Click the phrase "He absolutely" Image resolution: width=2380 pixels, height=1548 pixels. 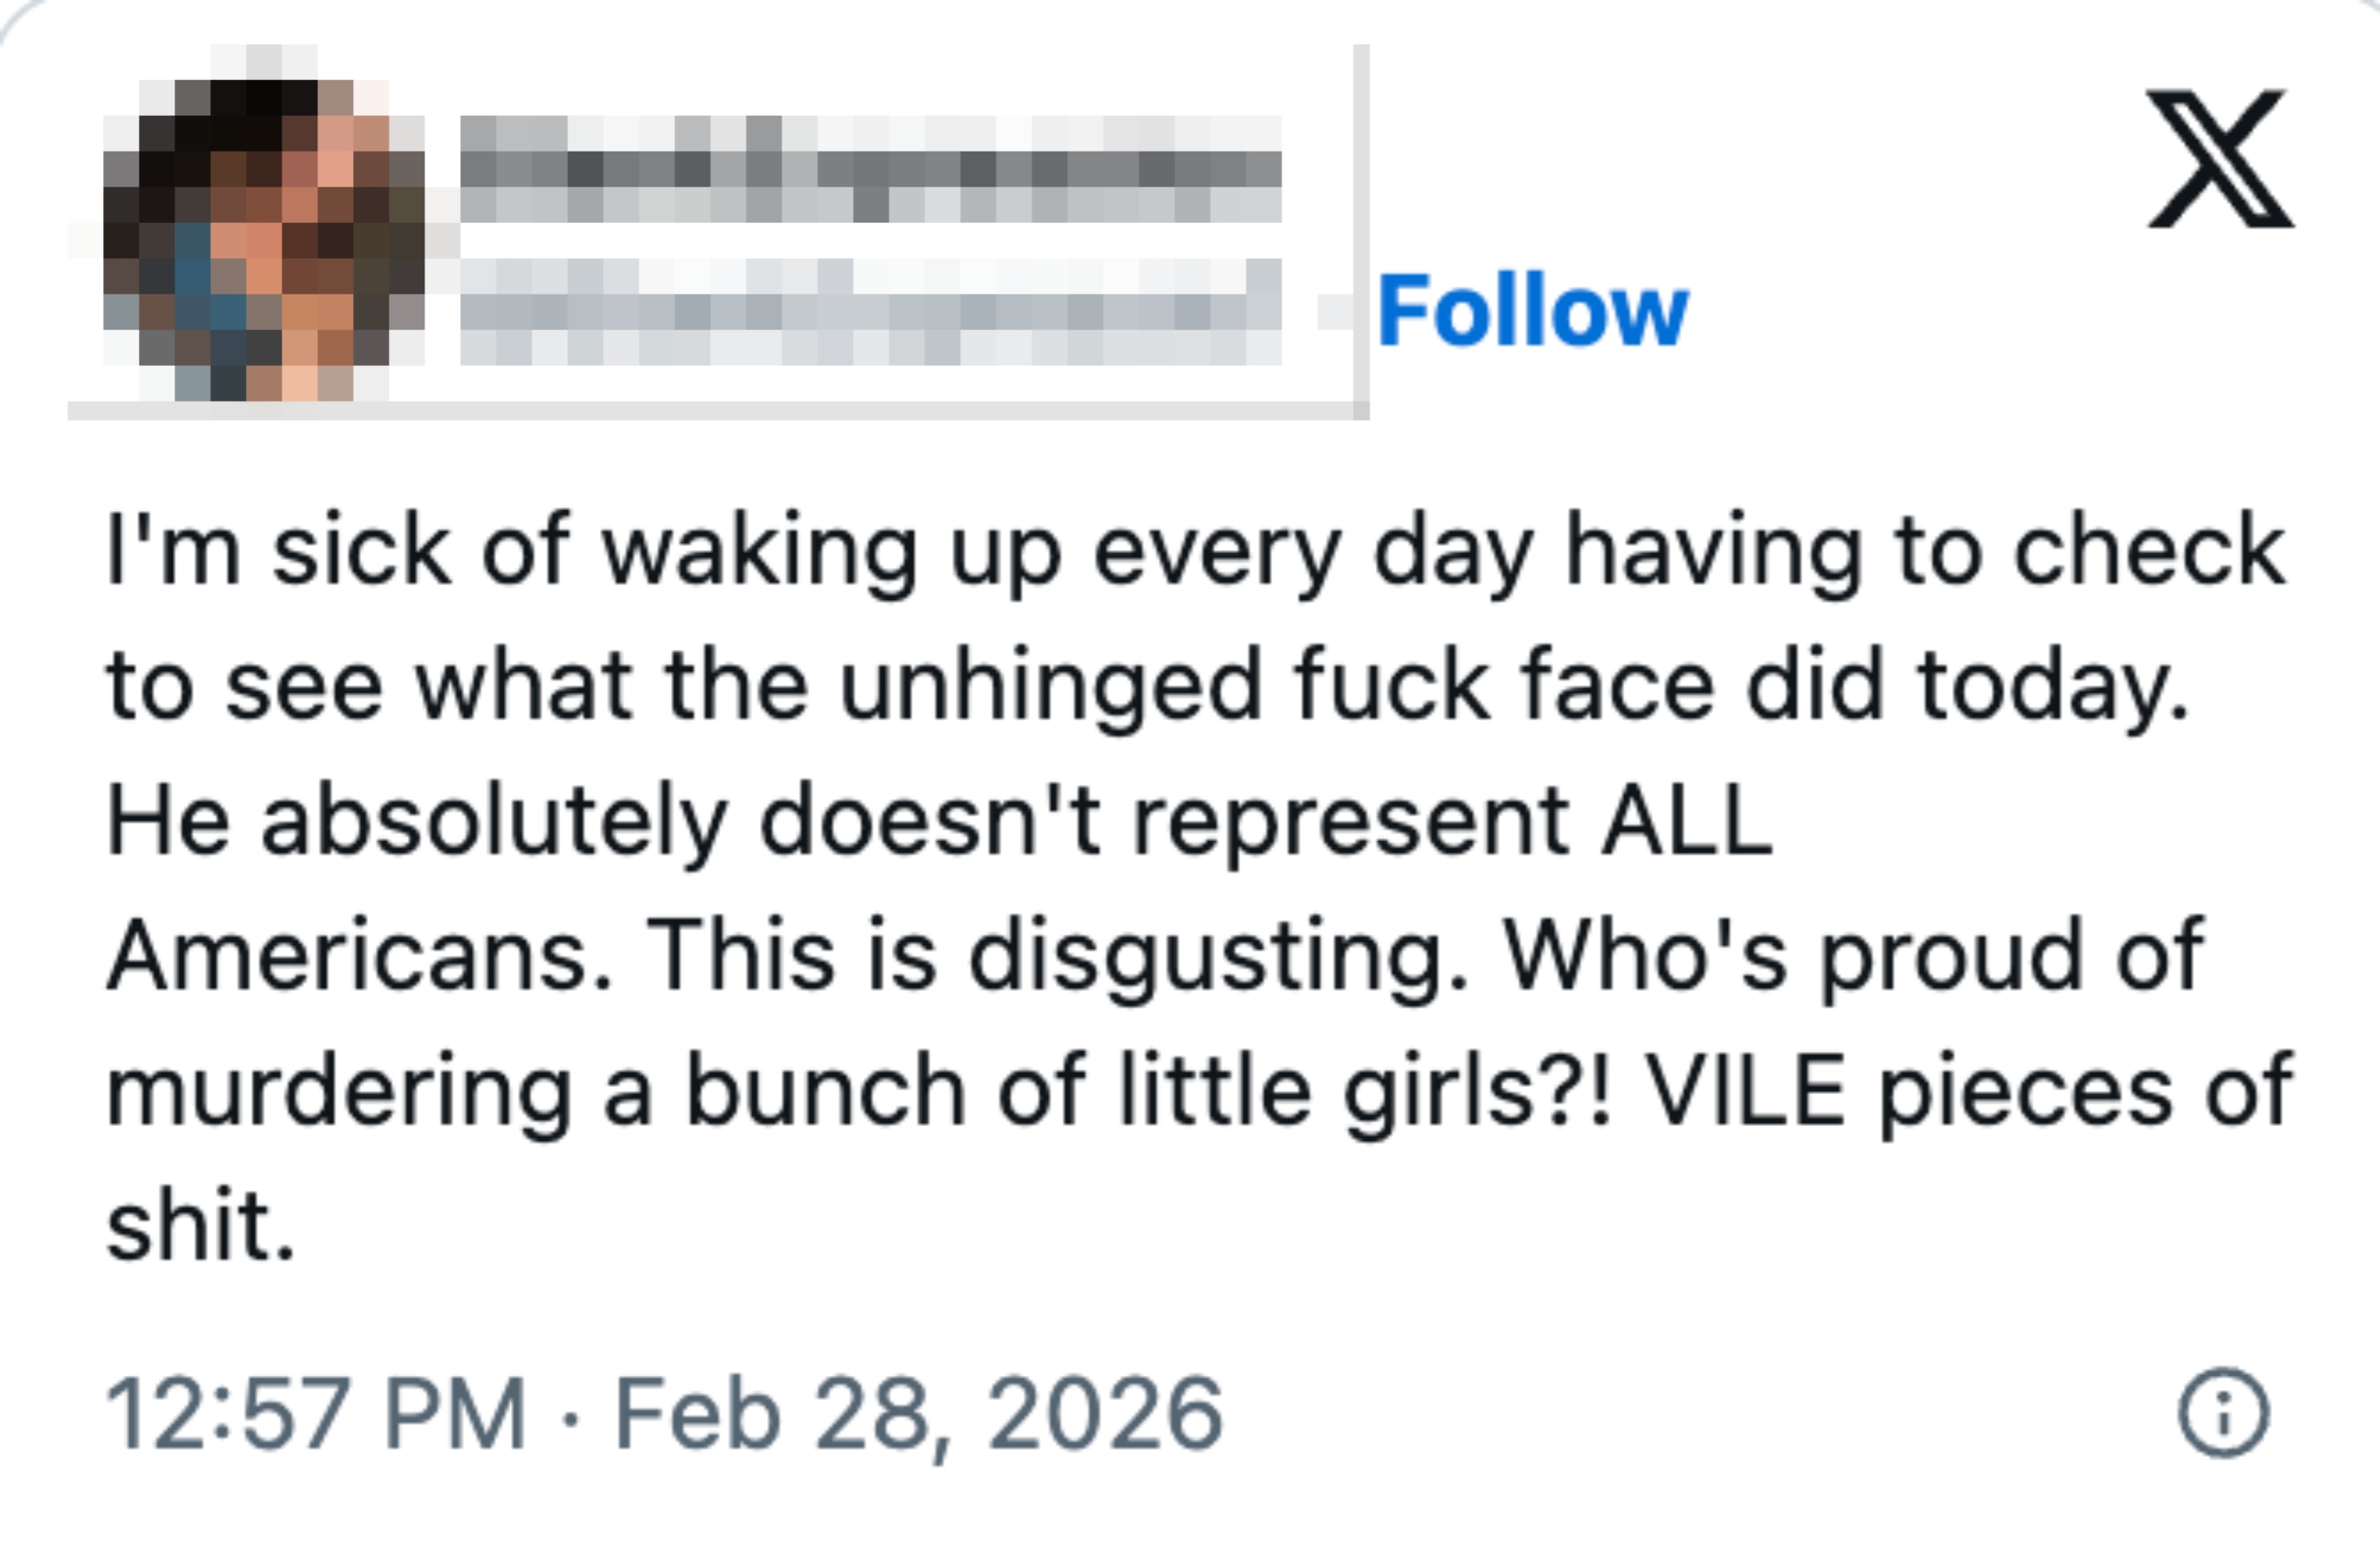(x=417, y=822)
